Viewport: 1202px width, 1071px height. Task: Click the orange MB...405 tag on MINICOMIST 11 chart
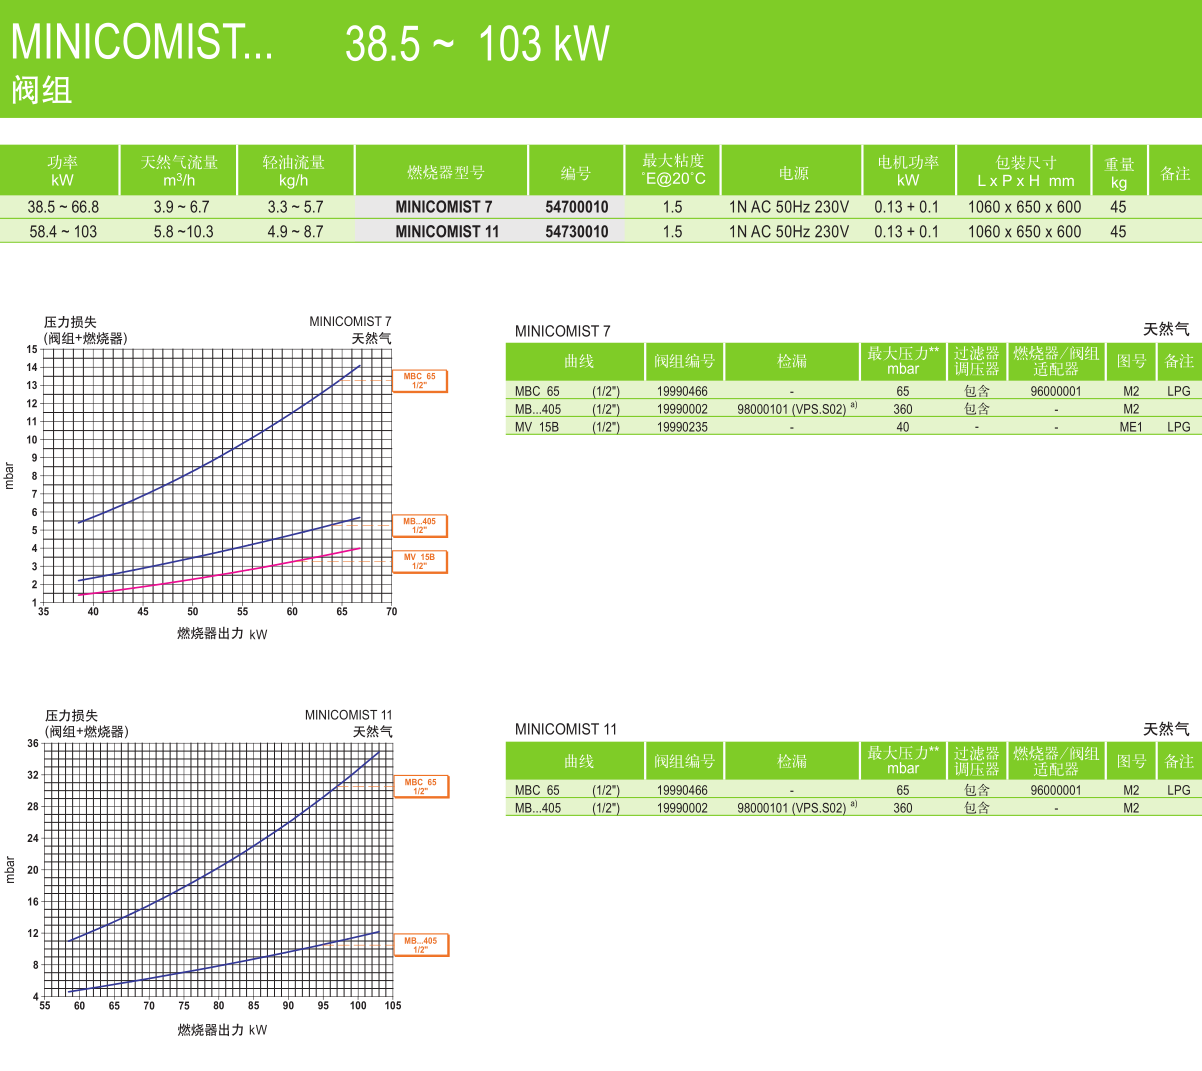click(x=420, y=945)
